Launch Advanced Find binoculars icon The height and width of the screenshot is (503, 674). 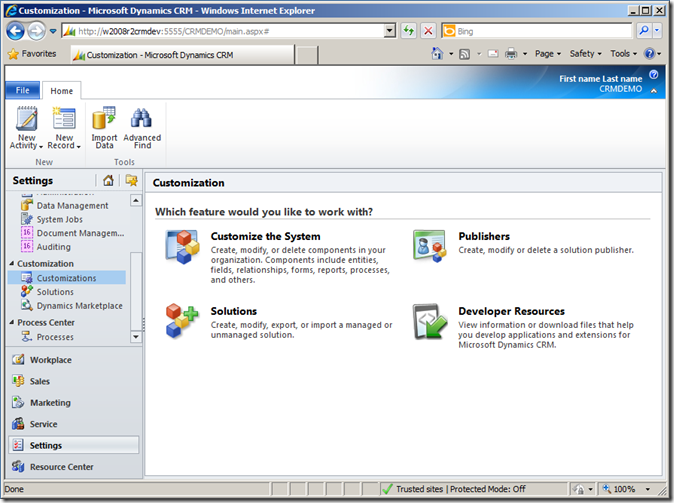(142, 120)
